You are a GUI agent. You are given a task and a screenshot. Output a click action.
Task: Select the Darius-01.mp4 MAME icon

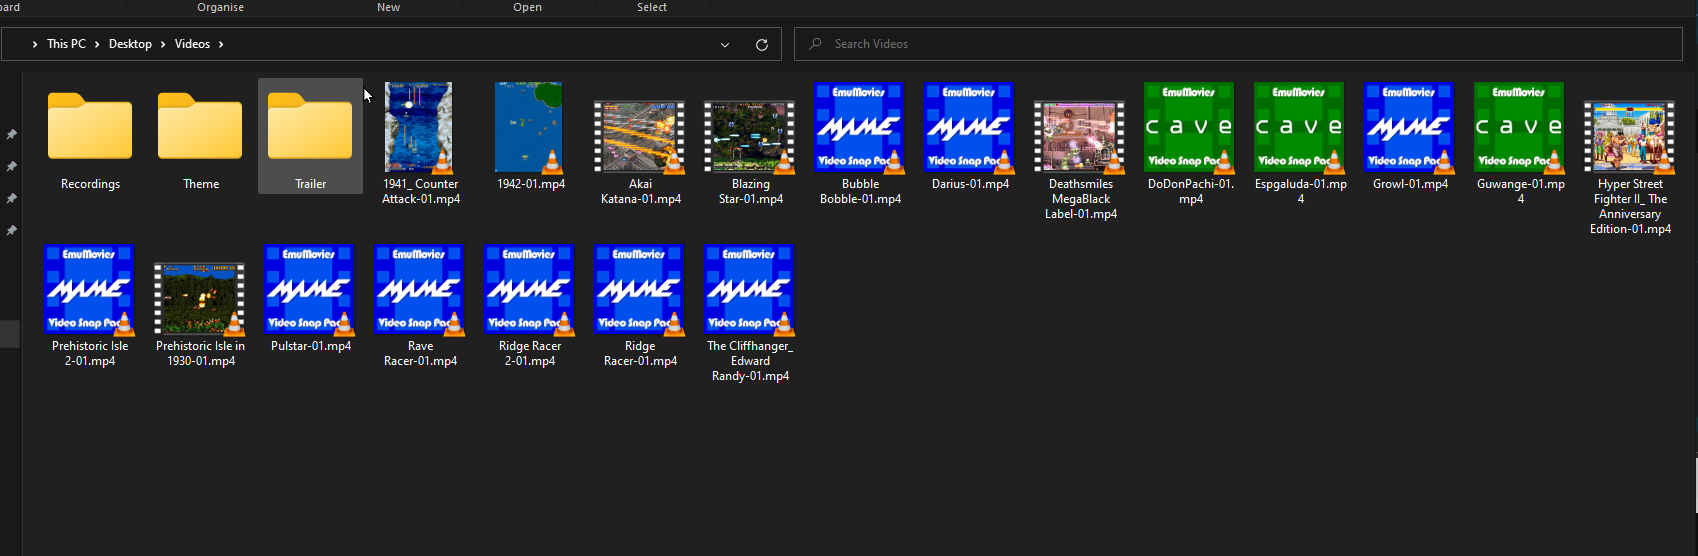pos(970,128)
